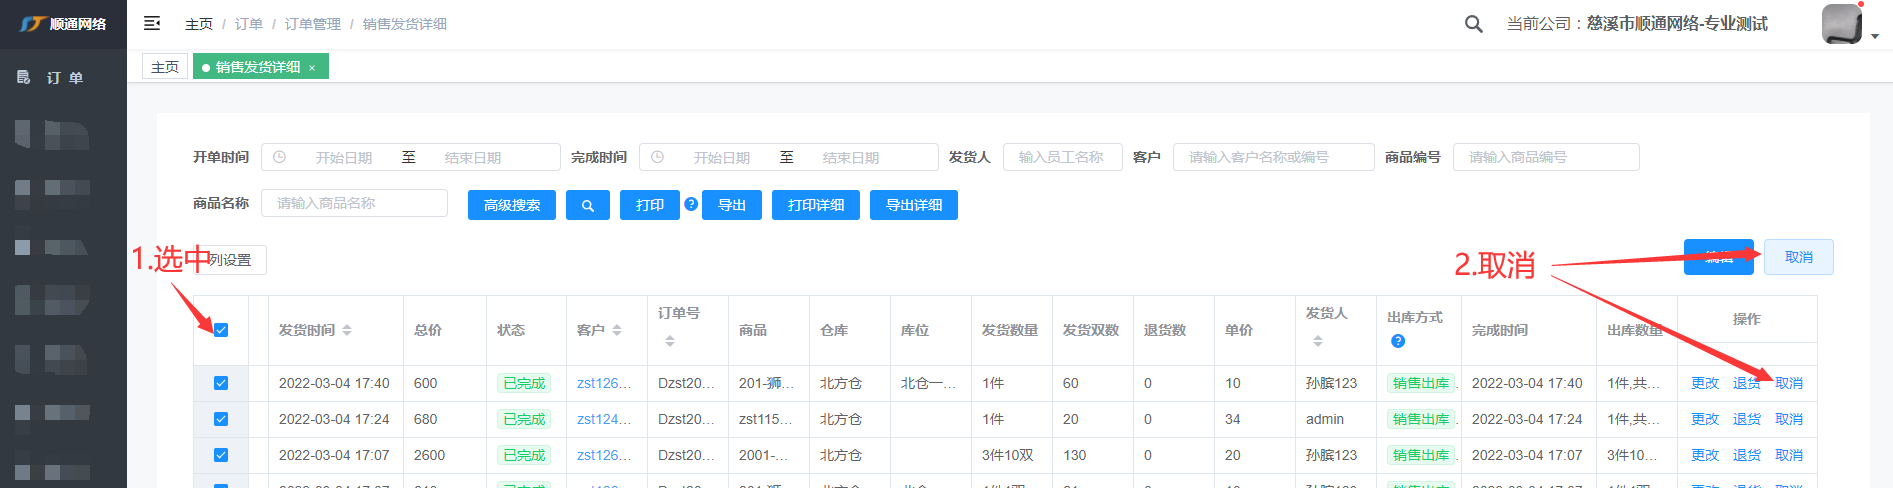Image resolution: width=1893 pixels, height=488 pixels.
Task: Click the 高级搜索 button
Action: tap(512, 205)
